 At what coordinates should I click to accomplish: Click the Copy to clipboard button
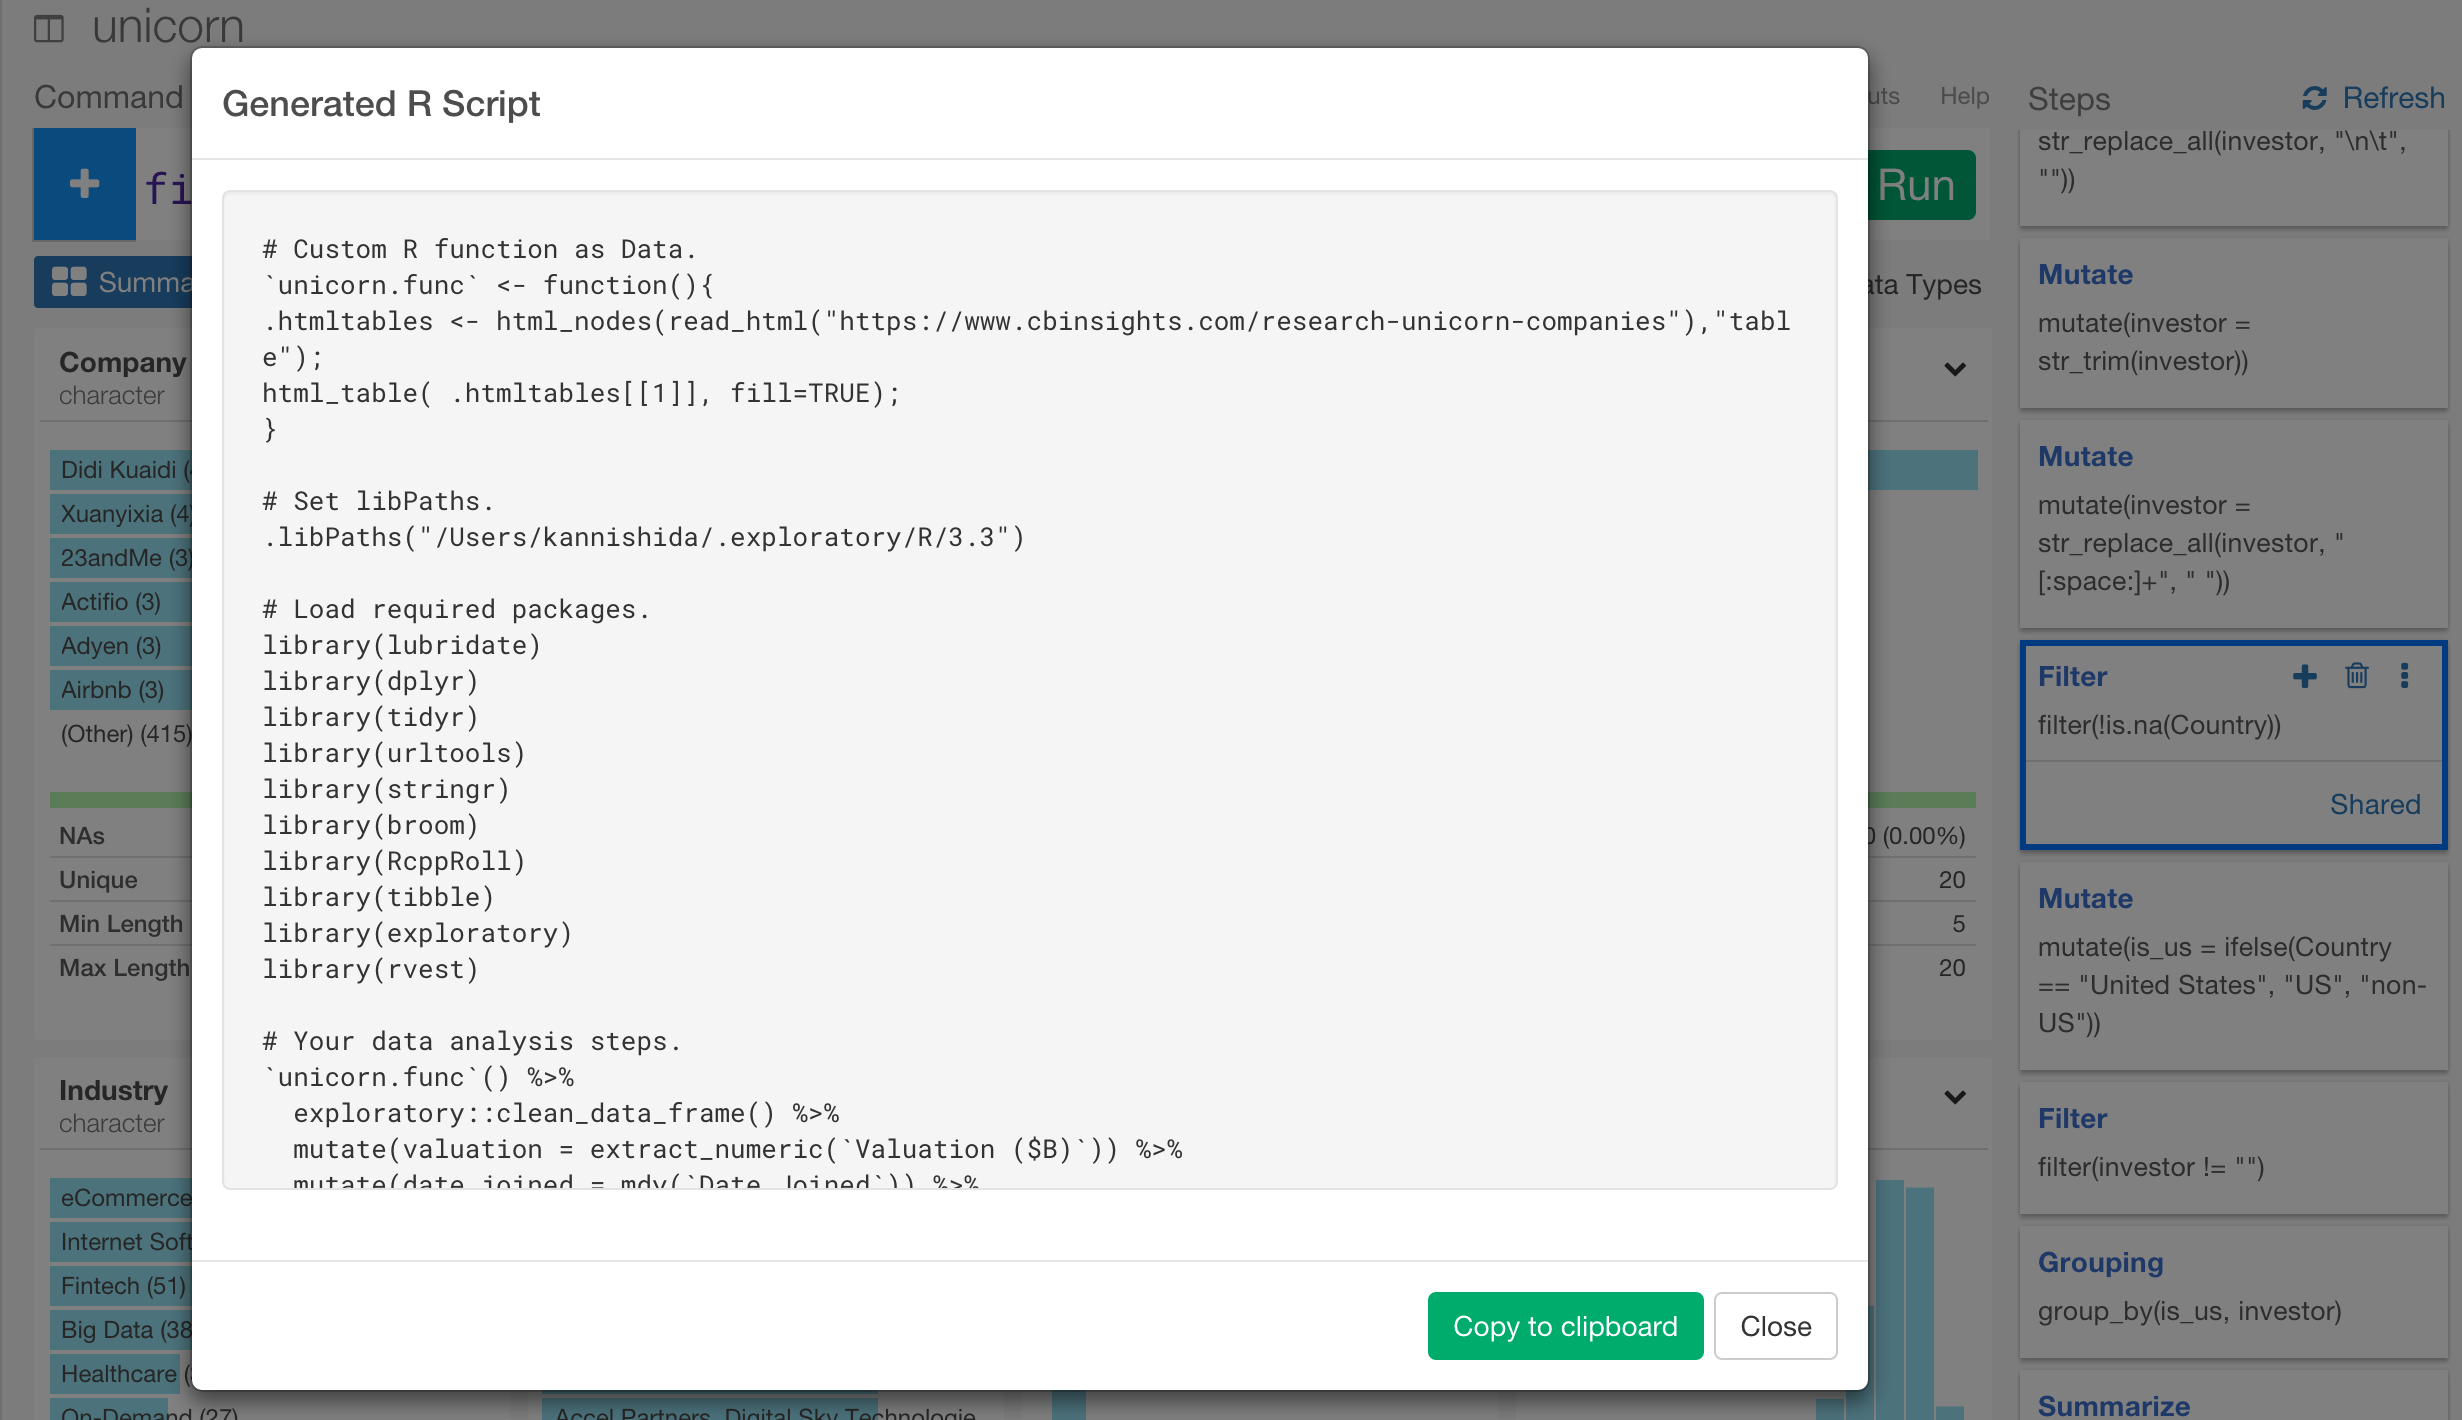coord(1564,1326)
